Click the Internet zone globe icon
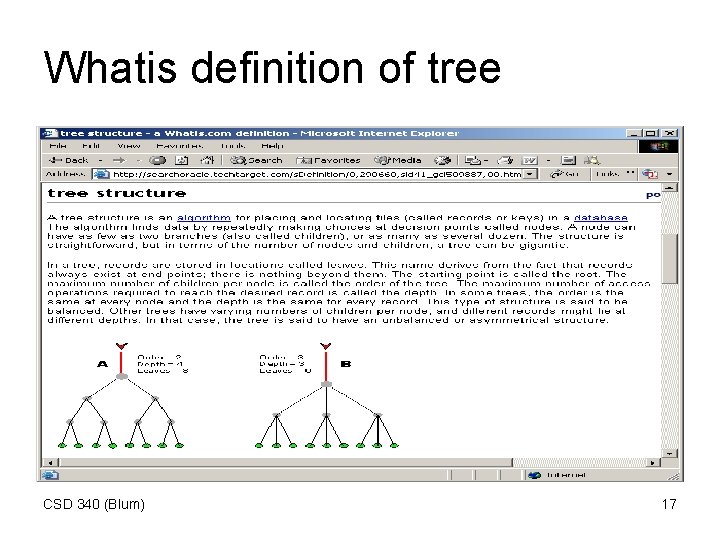 tap(534, 475)
